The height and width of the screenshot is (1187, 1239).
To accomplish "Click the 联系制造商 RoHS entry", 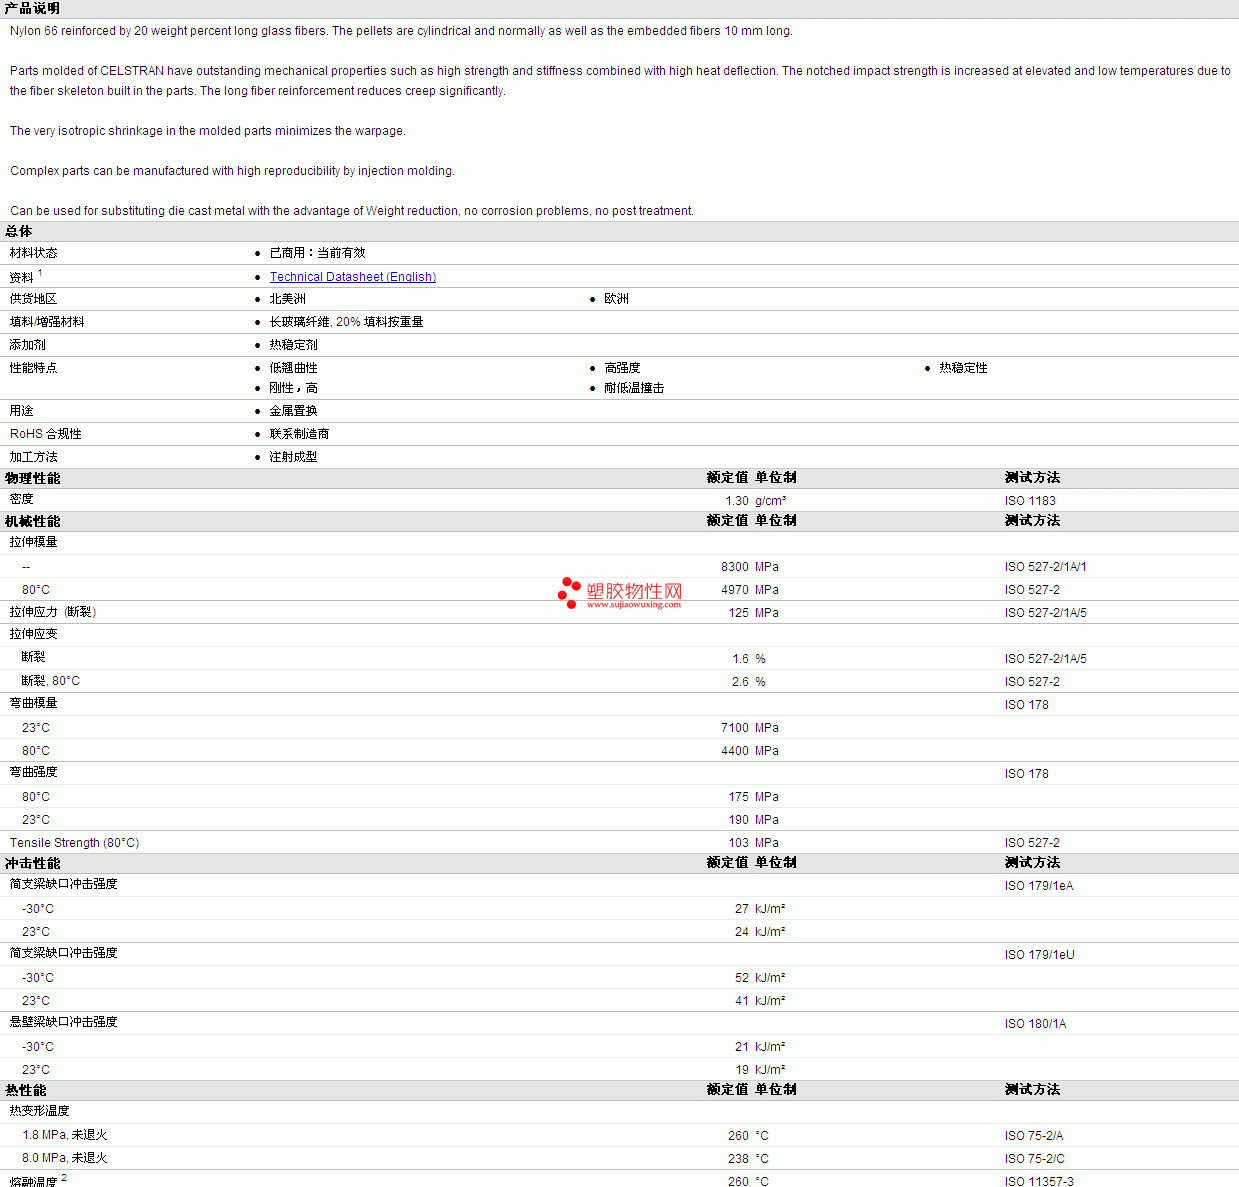I will point(299,434).
